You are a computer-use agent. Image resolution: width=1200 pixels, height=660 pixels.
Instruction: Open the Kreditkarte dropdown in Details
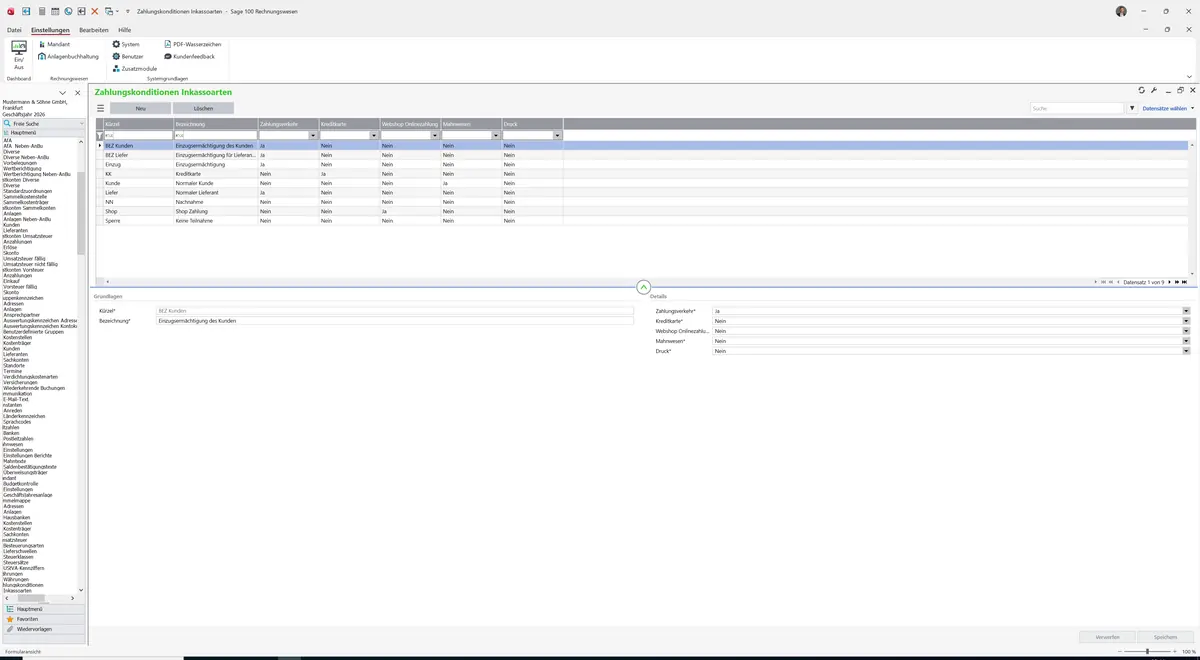tap(1186, 321)
